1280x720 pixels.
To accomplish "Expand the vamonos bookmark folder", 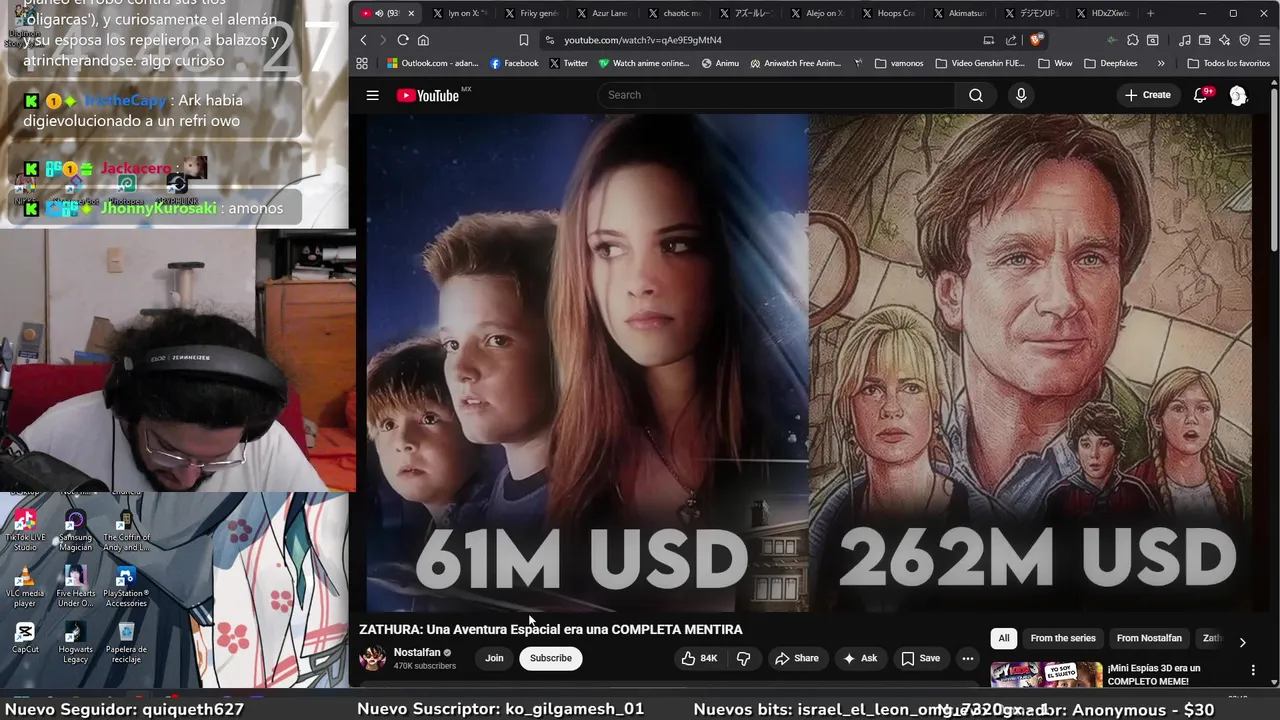I will coord(899,63).
